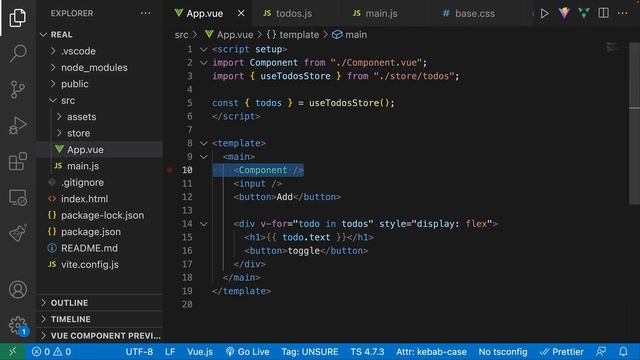Image resolution: width=640 pixels, height=360 pixels.
Task: Fold the template block on line 8
Action: coord(203,143)
